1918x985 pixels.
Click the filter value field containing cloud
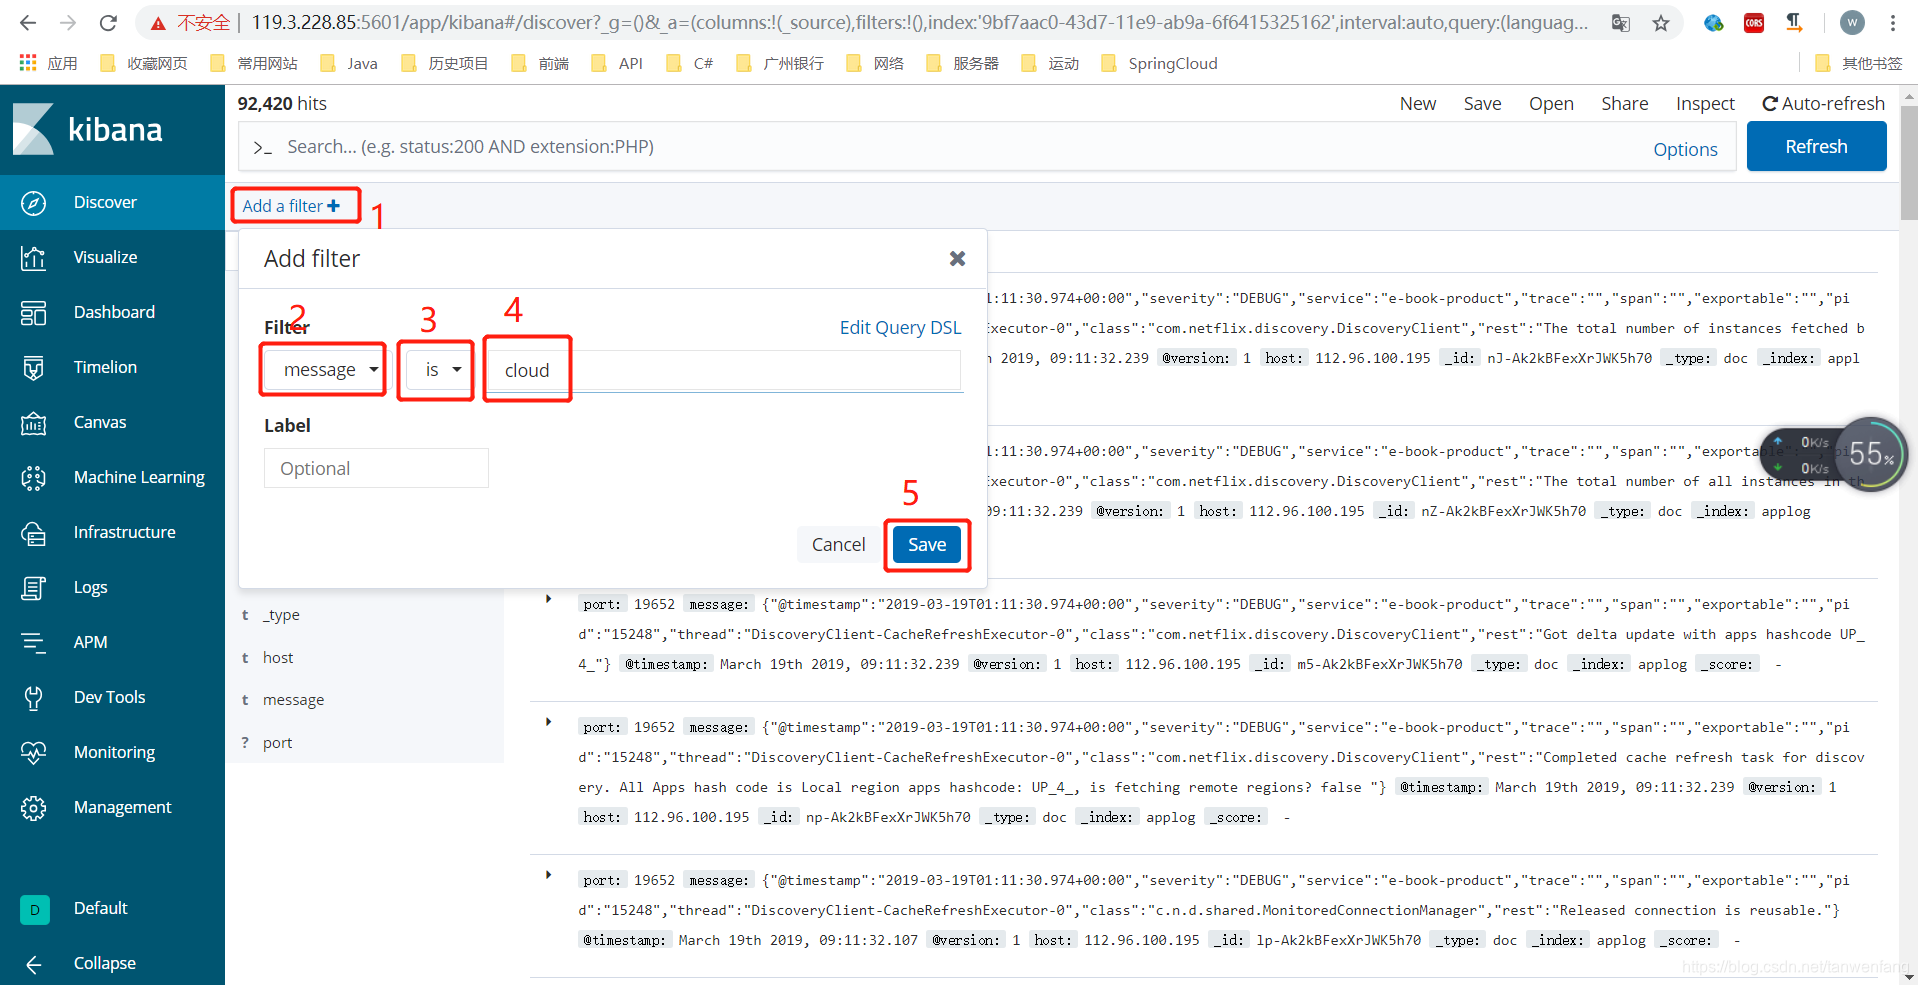(725, 371)
